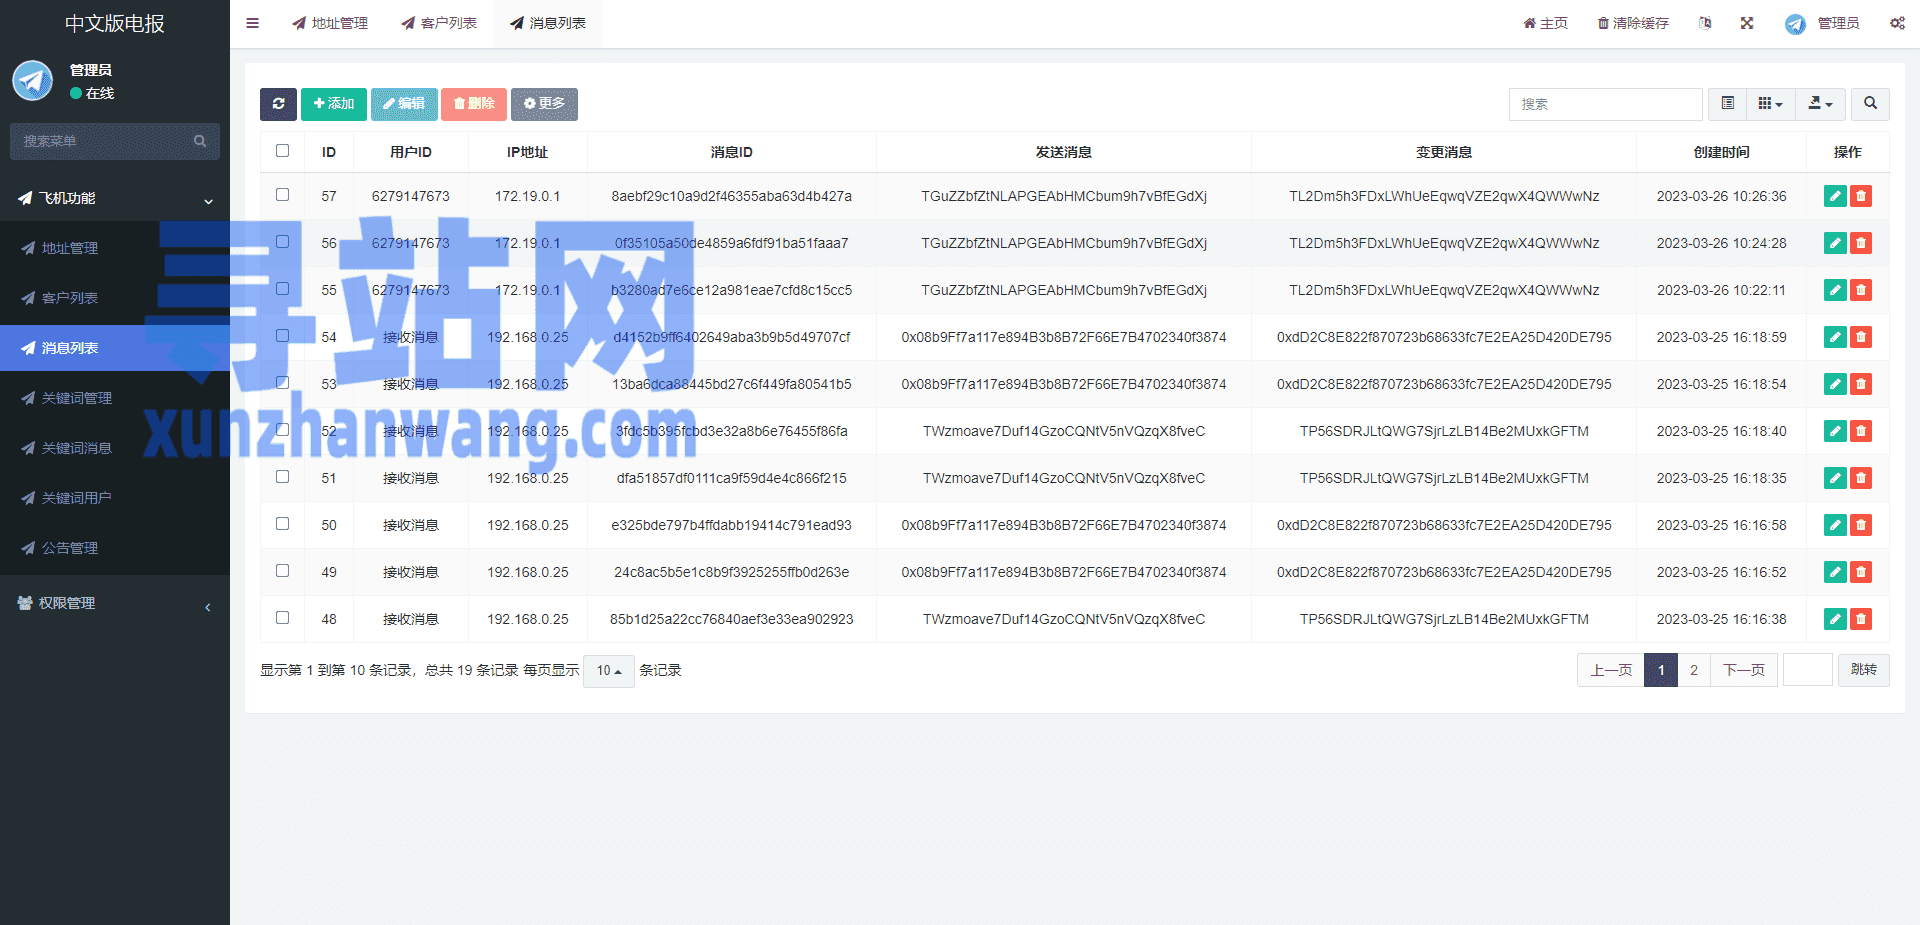This screenshot has height=925, width=1920.
Task: Click the green 添加 button
Action: pos(333,104)
